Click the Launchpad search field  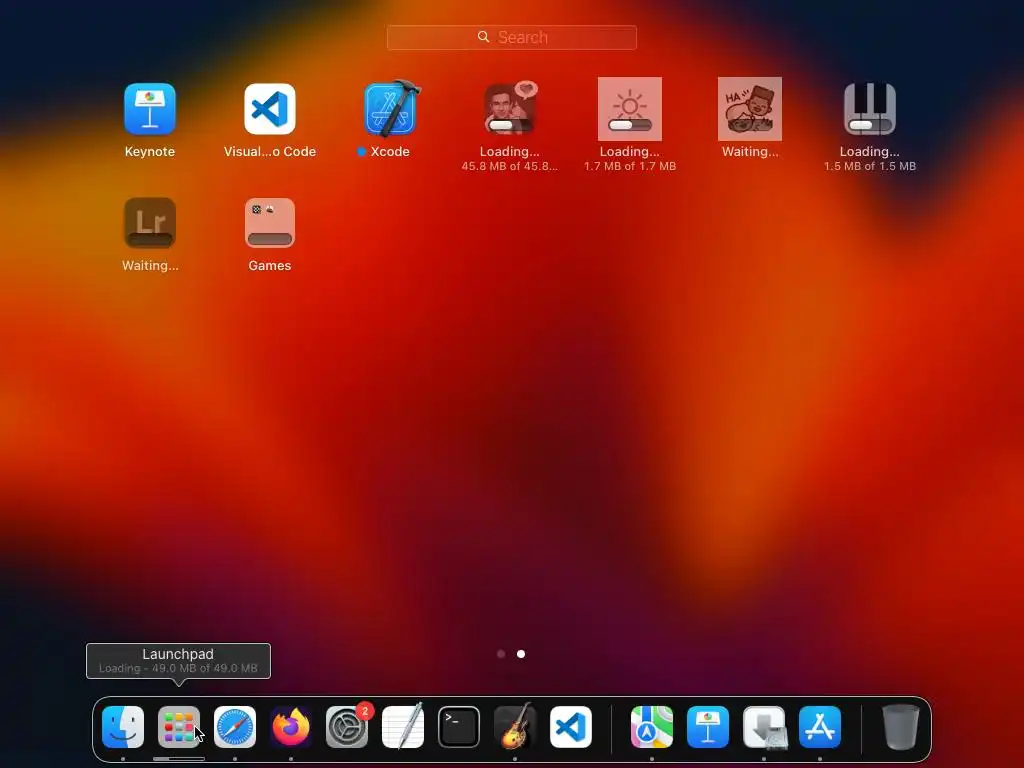point(511,37)
